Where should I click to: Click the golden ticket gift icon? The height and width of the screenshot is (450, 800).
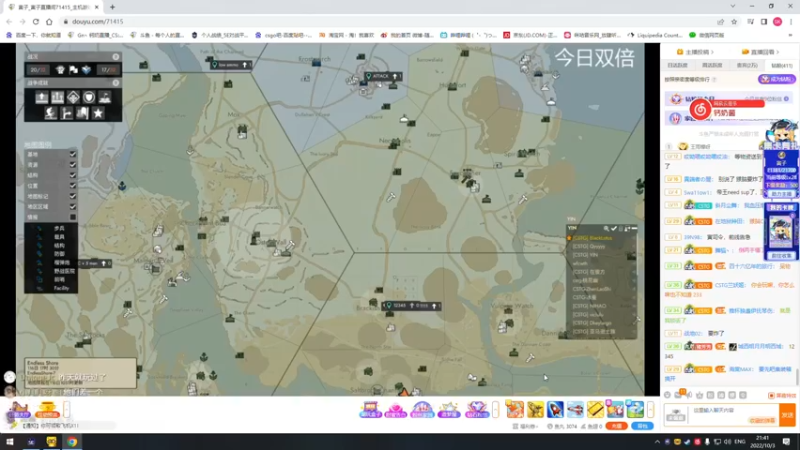pos(595,409)
